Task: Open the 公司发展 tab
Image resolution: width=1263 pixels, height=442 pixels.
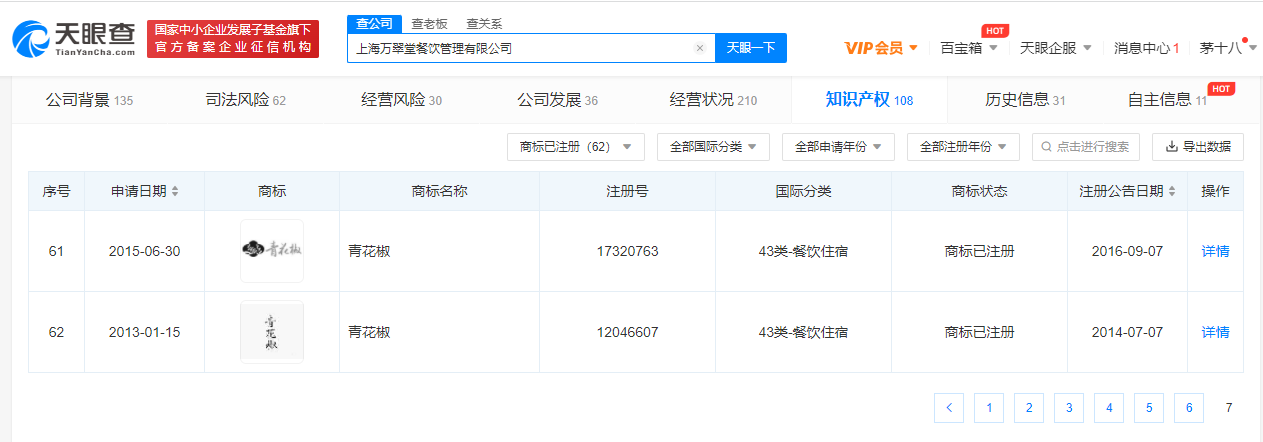Action: [x=557, y=100]
